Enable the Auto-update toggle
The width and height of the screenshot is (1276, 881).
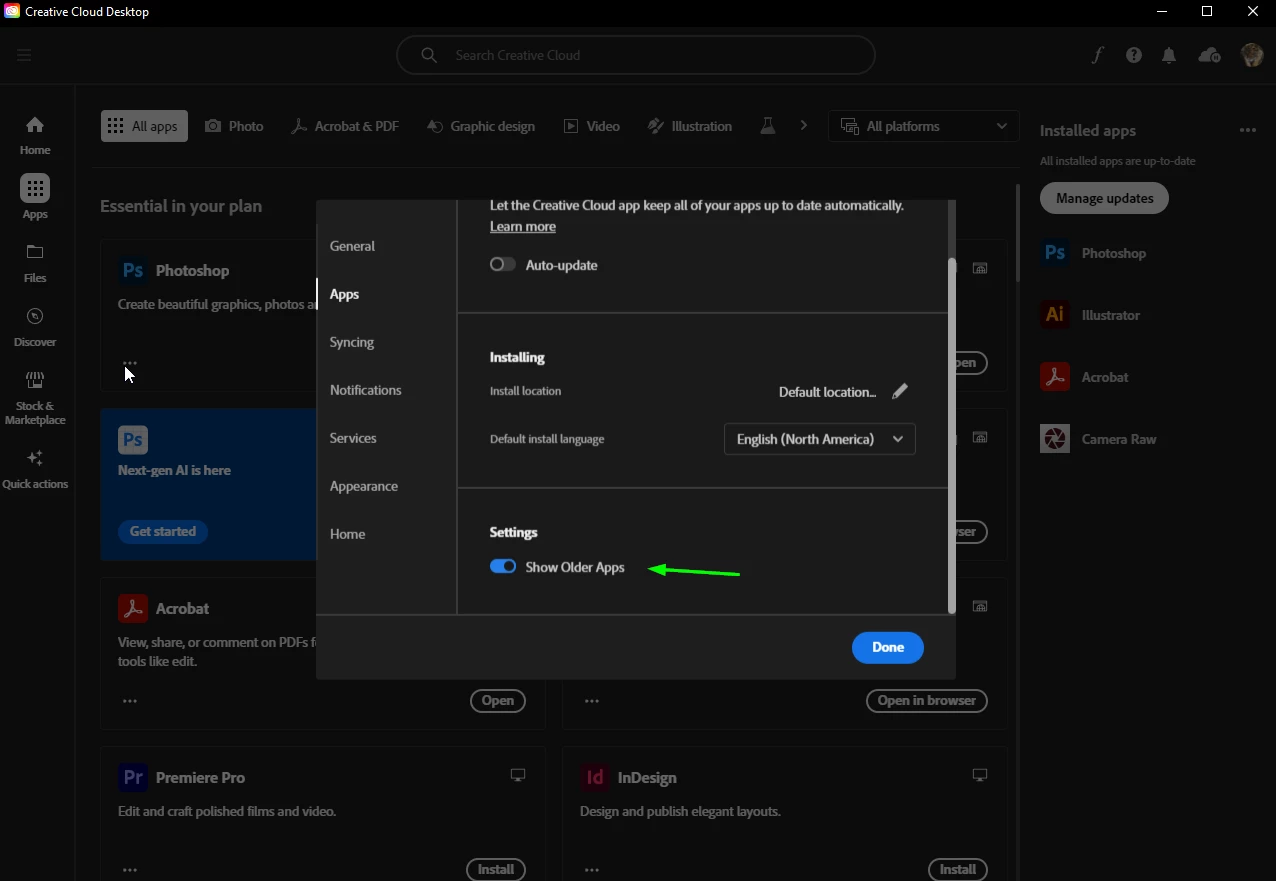[503, 265]
